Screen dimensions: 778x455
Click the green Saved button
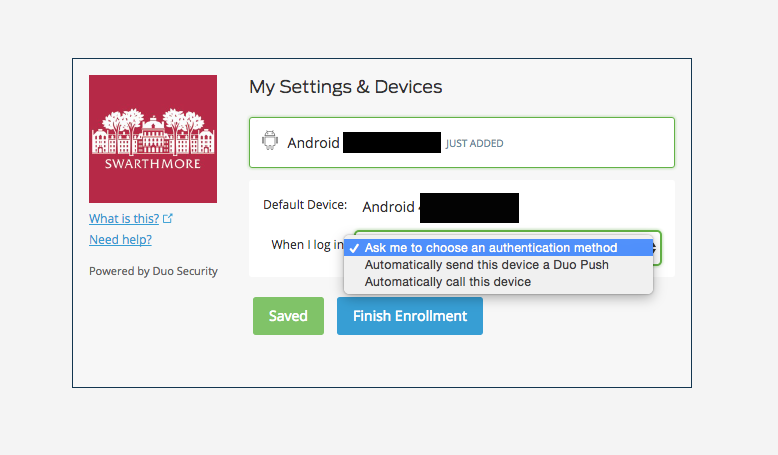288,316
